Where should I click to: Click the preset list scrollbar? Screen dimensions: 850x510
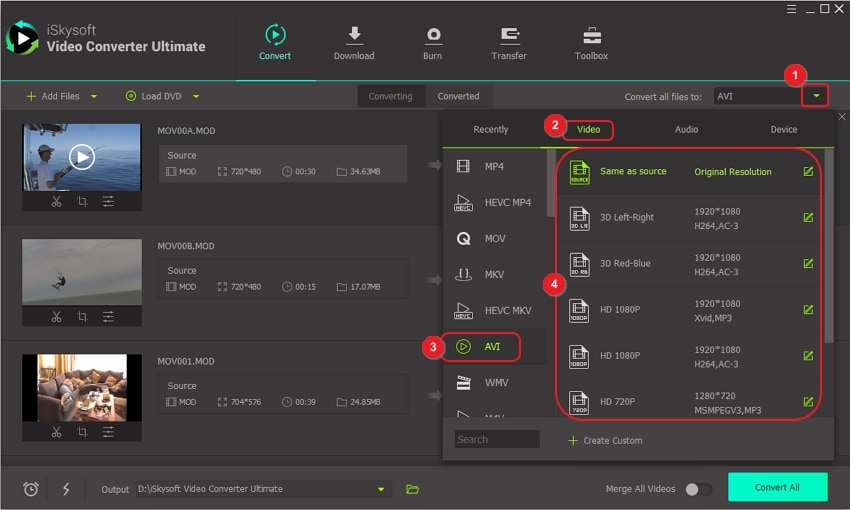click(x=829, y=247)
